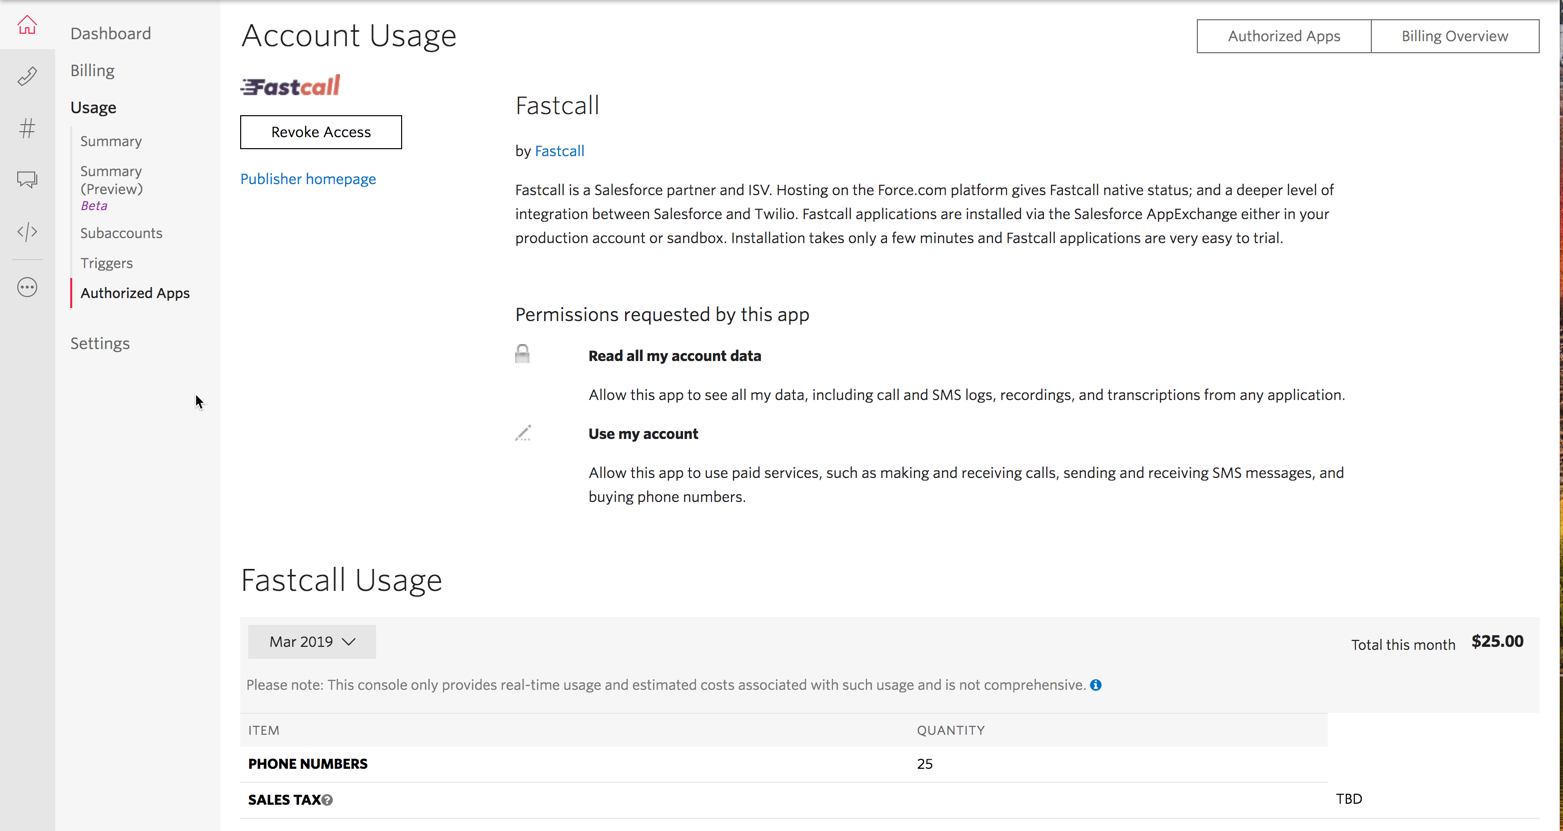Switch to the Billing Overview tab
Image resolution: width=1563 pixels, height=831 pixels.
[x=1454, y=36]
